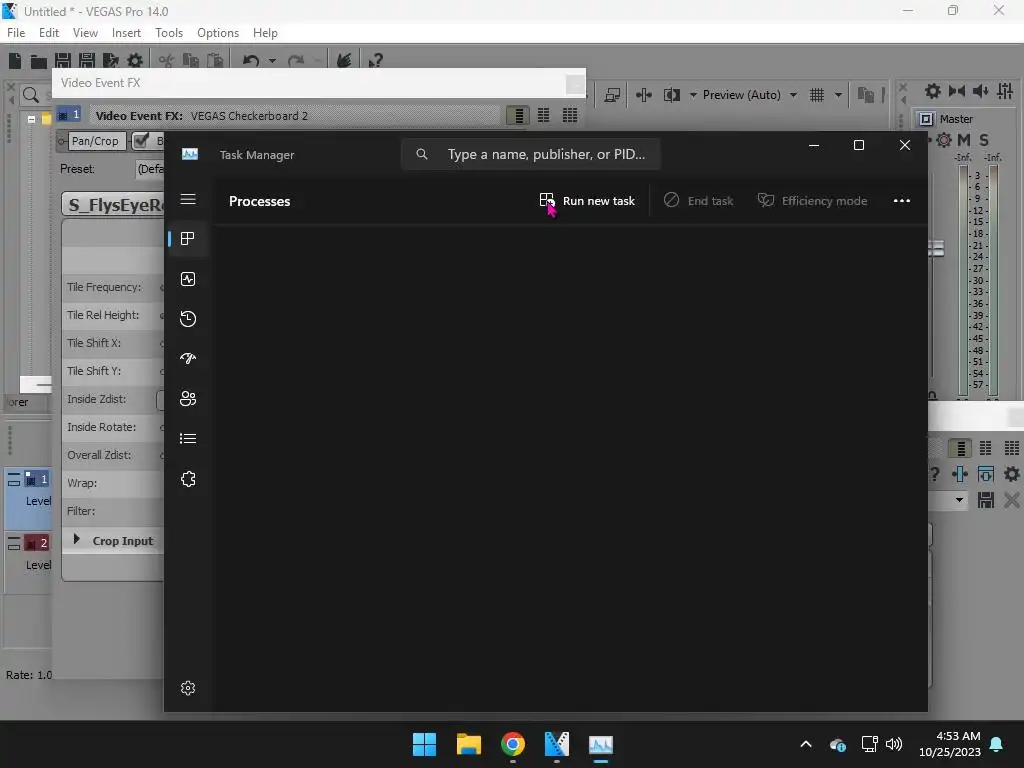Click Save As icon in VEGAS toolbar
This screenshot has height=768, width=1024.
tap(87, 61)
